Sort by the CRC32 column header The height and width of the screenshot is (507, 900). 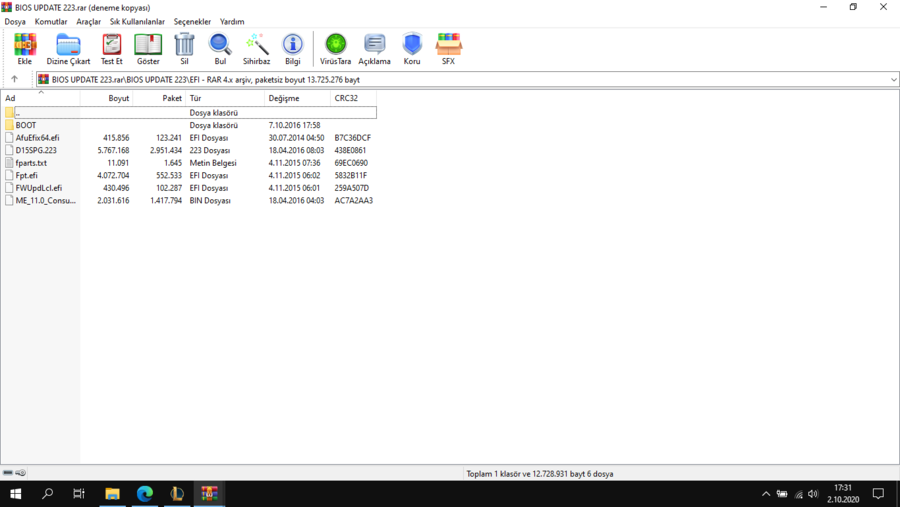point(354,98)
